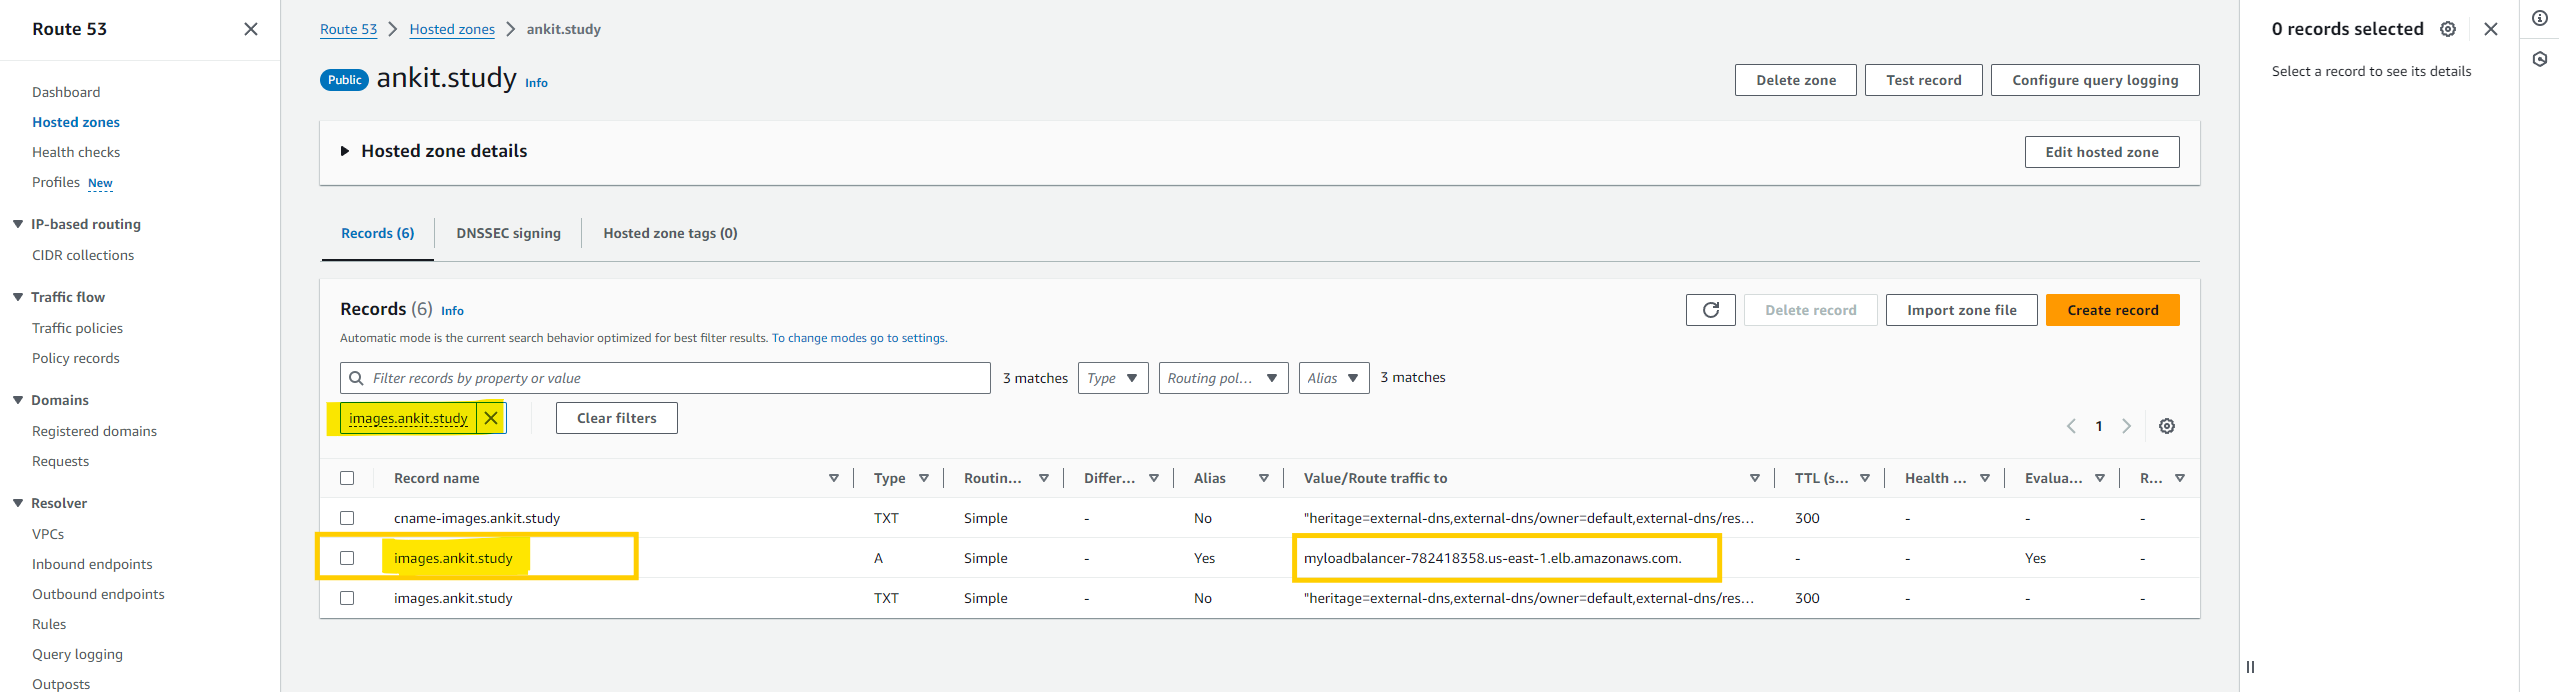
Task: Sort by Routing policy column arrow
Action: point(1044,478)
